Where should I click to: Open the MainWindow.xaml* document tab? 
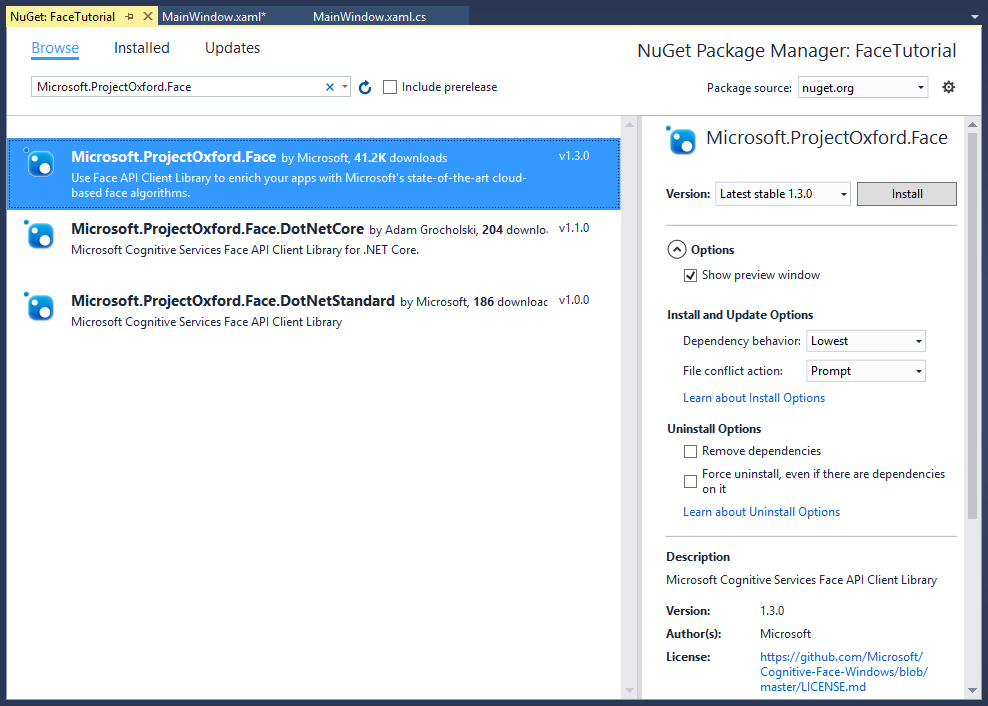[214, 17]
